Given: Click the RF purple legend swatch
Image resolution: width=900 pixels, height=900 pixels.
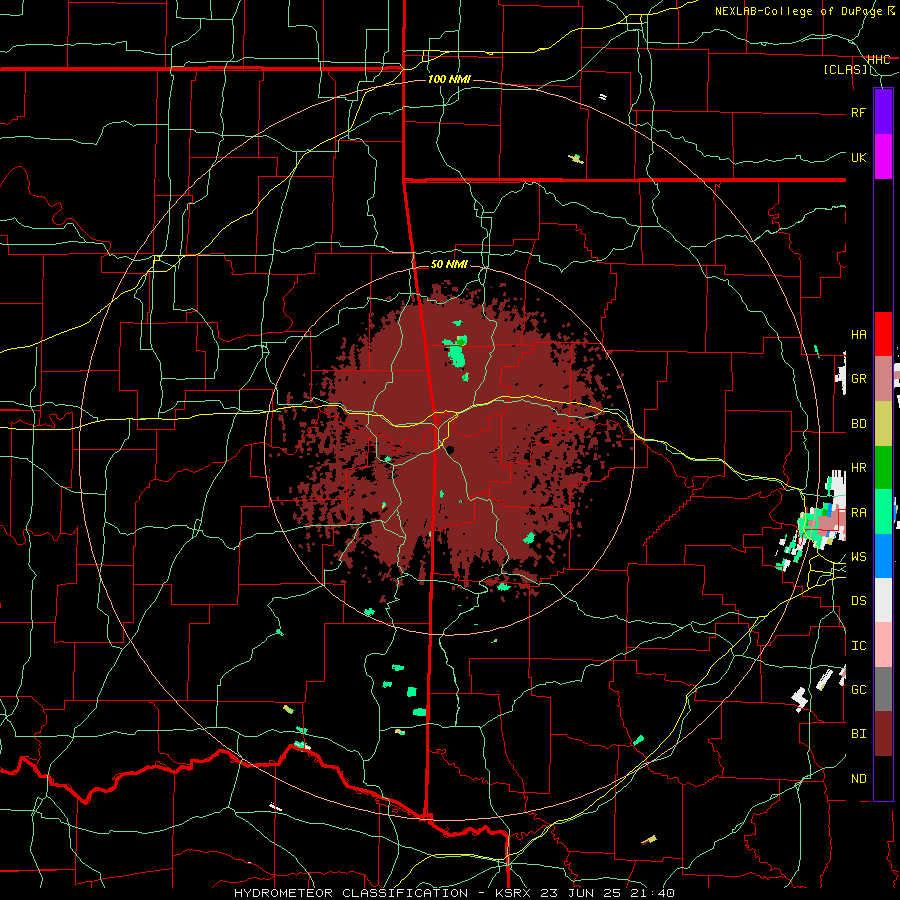Looking at the screenshot, I should [883, 111].
